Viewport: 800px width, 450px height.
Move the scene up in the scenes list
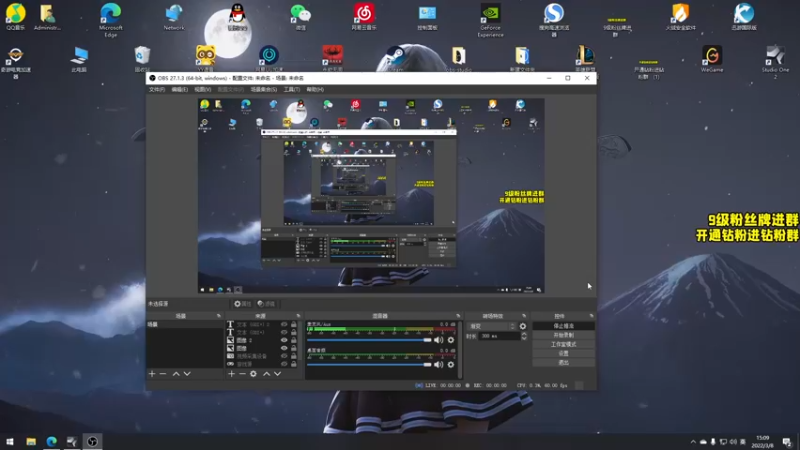tap(176, 374)
